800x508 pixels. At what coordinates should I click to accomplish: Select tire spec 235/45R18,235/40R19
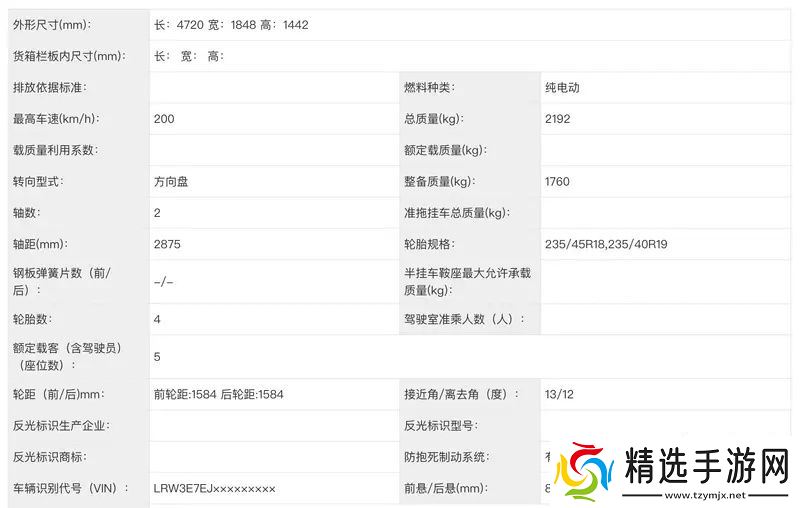point(607,244)
